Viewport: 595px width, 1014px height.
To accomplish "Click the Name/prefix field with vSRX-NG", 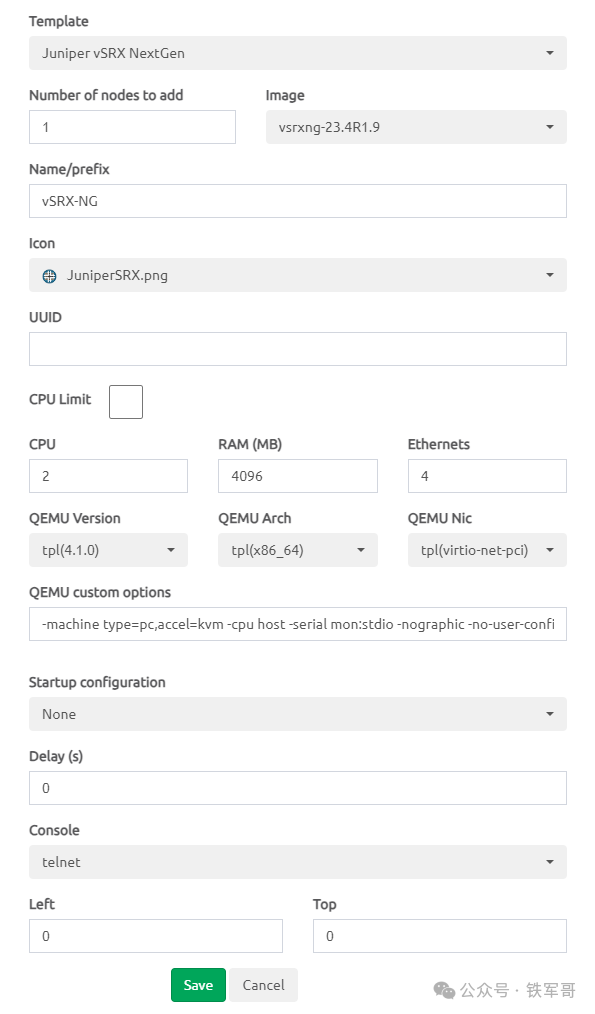I will tap(298, 201).
